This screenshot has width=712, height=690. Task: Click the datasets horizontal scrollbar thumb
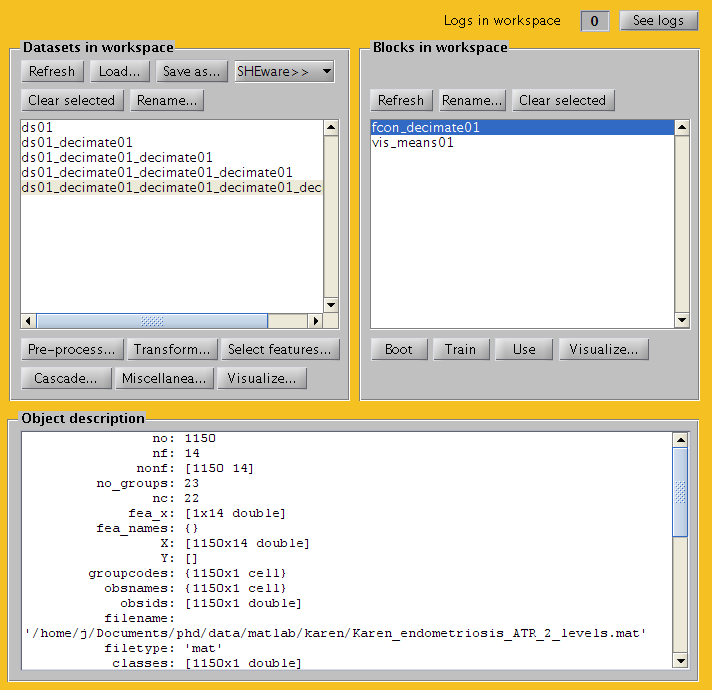tap(152, 321)
